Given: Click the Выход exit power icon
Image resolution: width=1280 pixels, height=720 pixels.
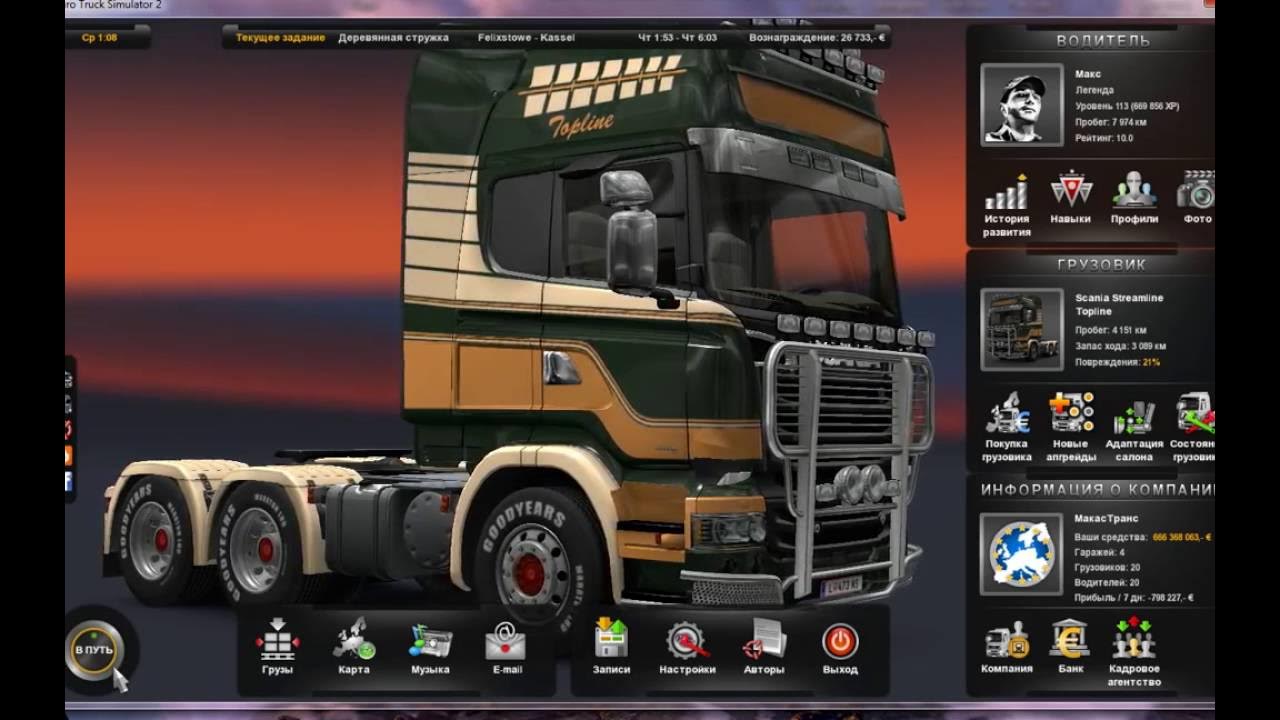Looking at the screenshot, I should tap(840, 640).
